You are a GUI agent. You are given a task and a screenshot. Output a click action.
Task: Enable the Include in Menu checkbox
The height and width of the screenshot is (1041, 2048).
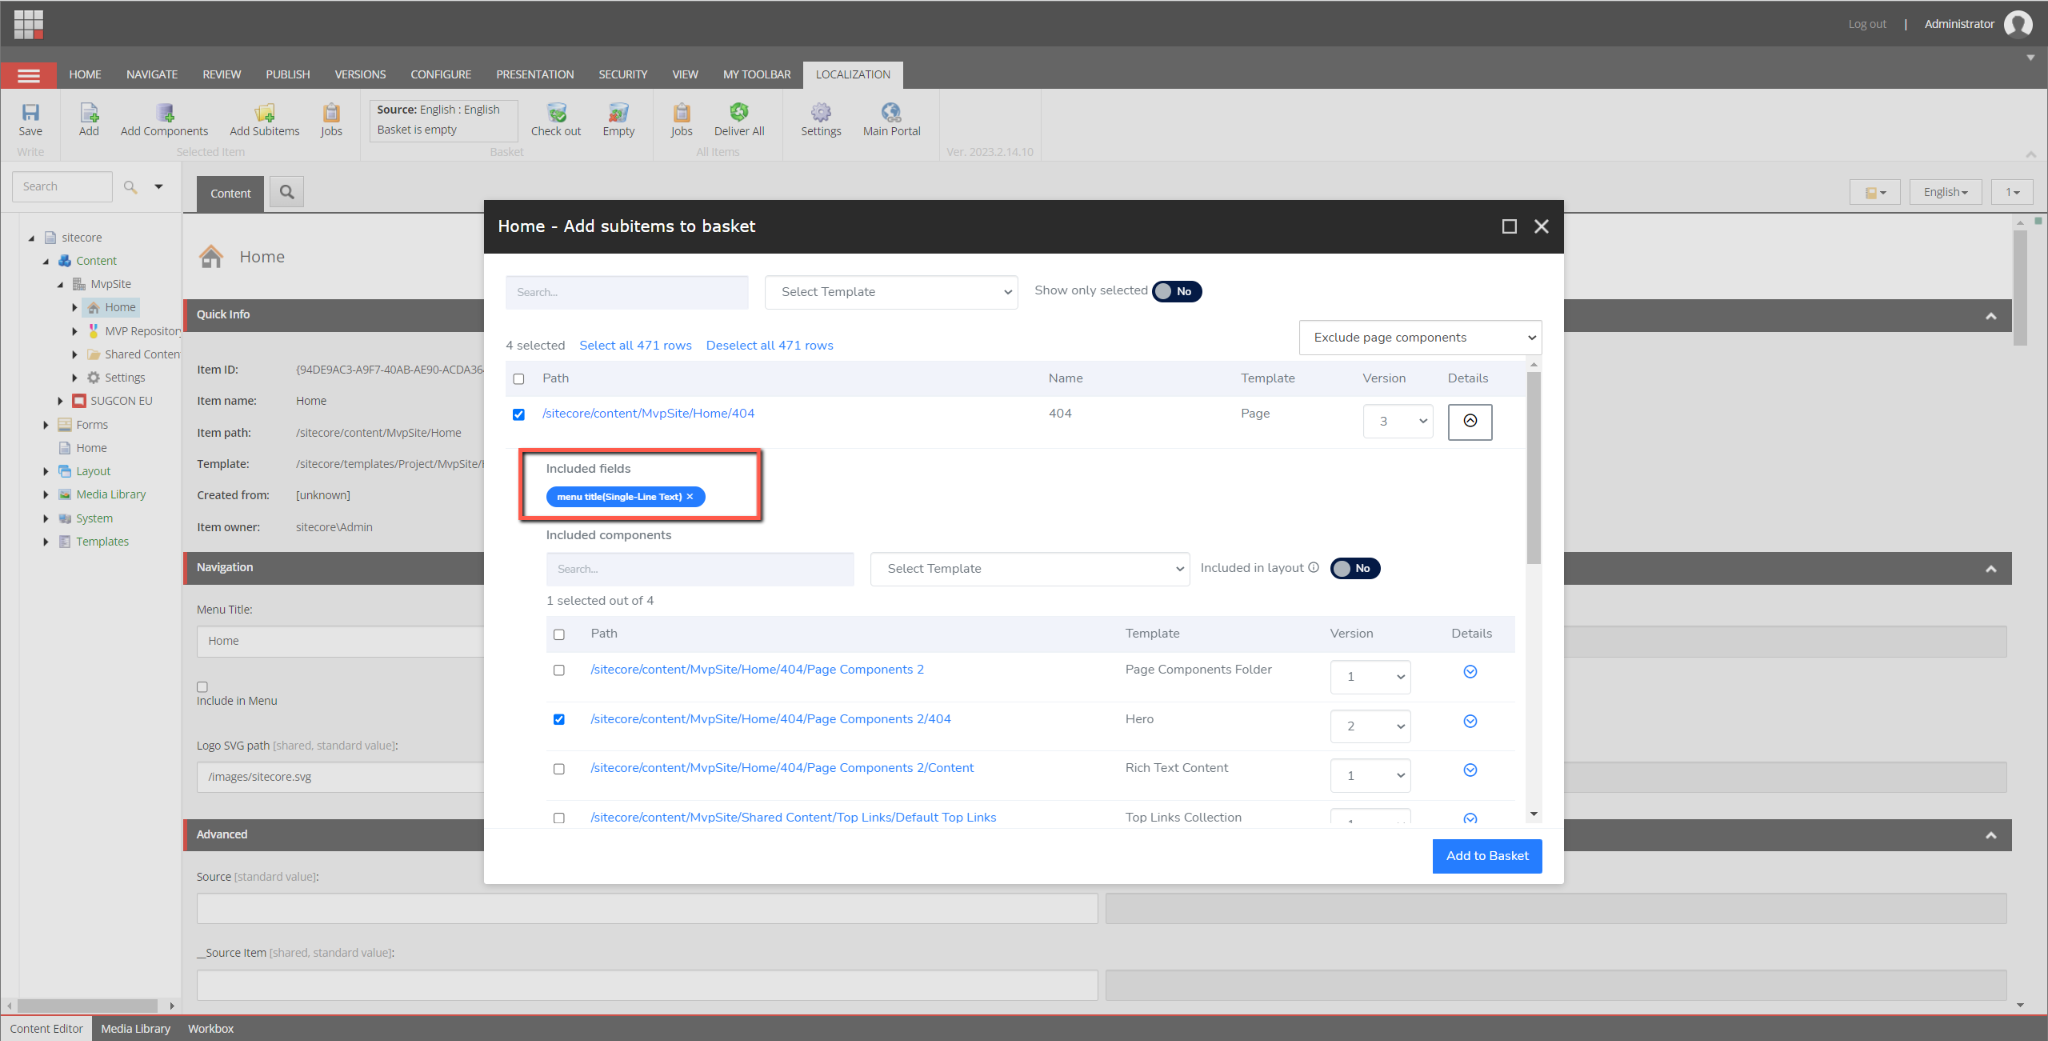pos(202,687)
